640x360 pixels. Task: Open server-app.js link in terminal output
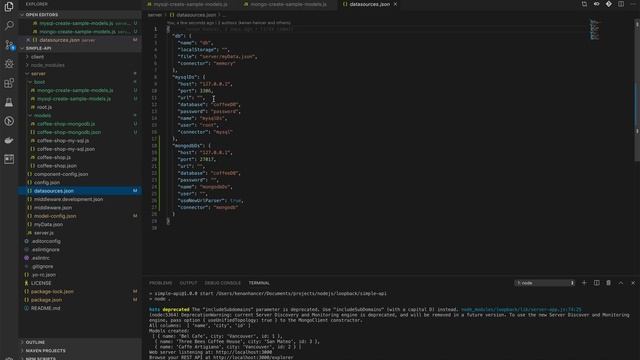click(521, 309)
